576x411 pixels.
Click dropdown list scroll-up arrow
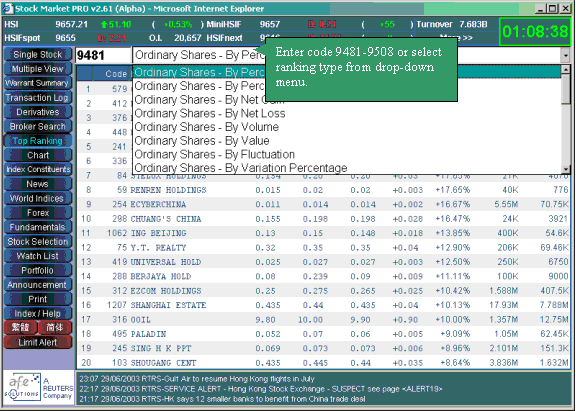point(566,69)
